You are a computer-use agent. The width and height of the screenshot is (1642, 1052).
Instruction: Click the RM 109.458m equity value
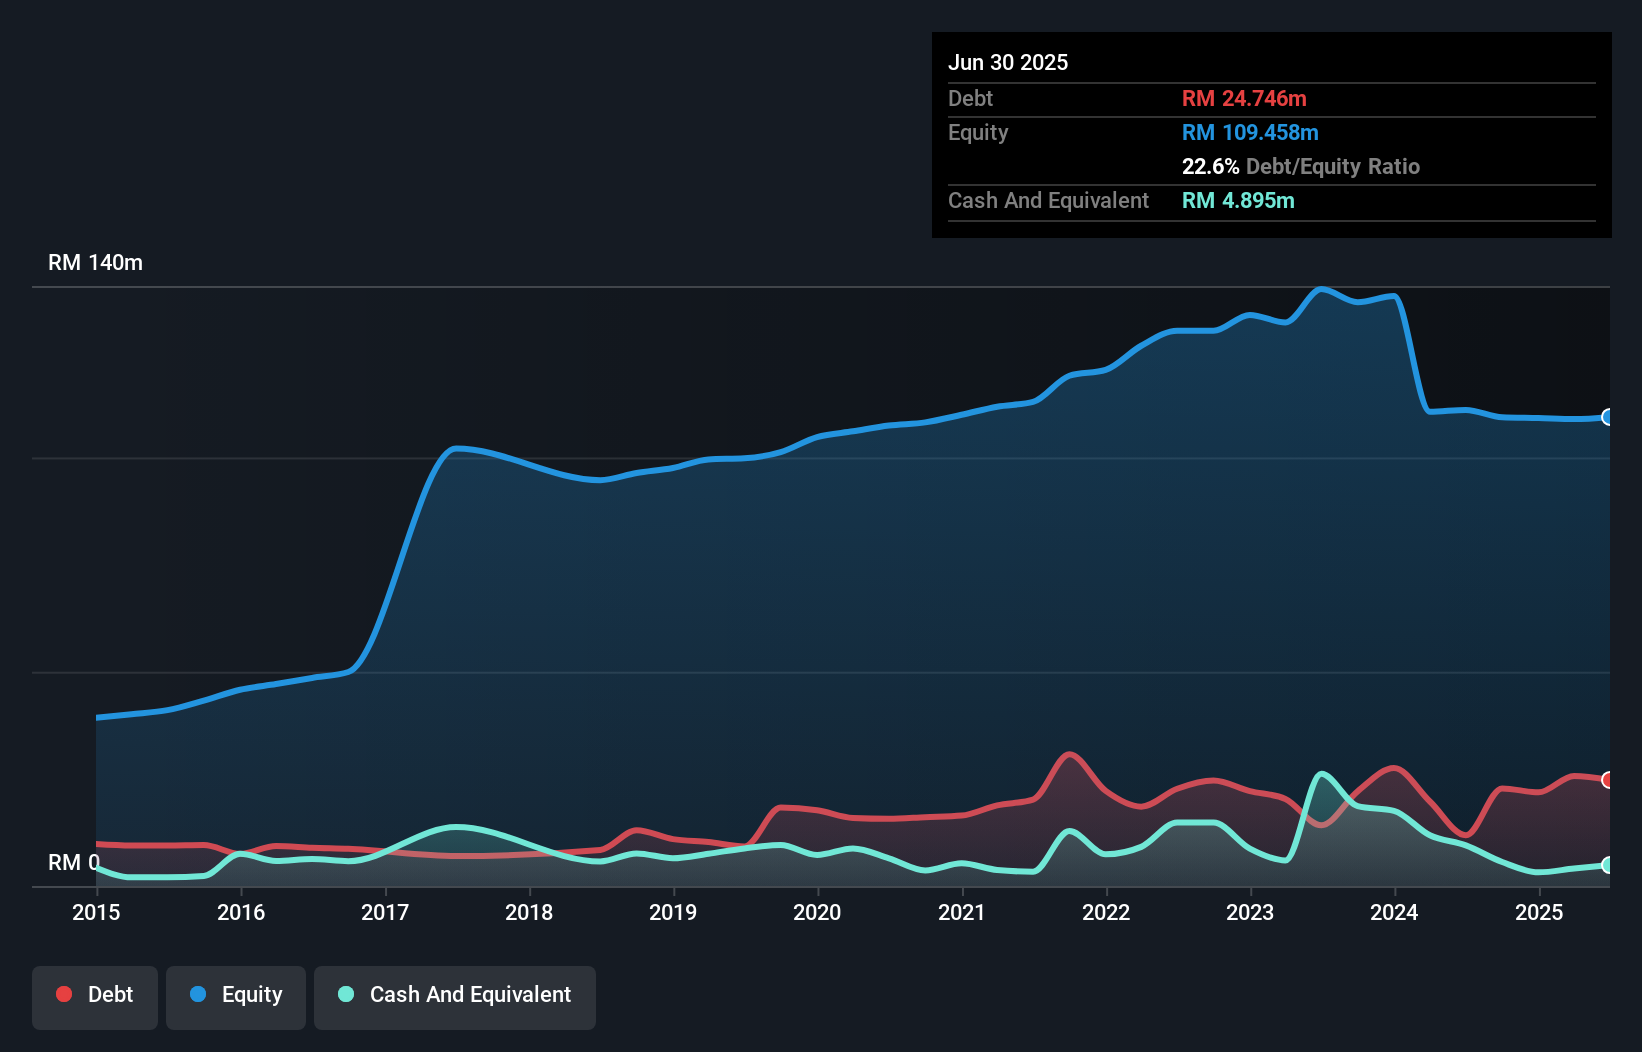pos(1250,133)
